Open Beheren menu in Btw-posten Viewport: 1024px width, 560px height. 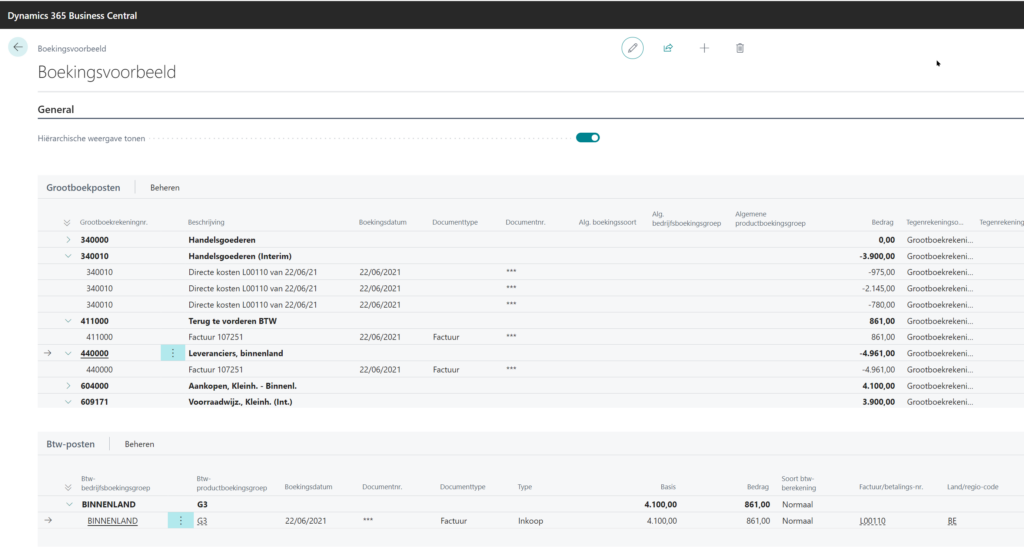point(139,444)
